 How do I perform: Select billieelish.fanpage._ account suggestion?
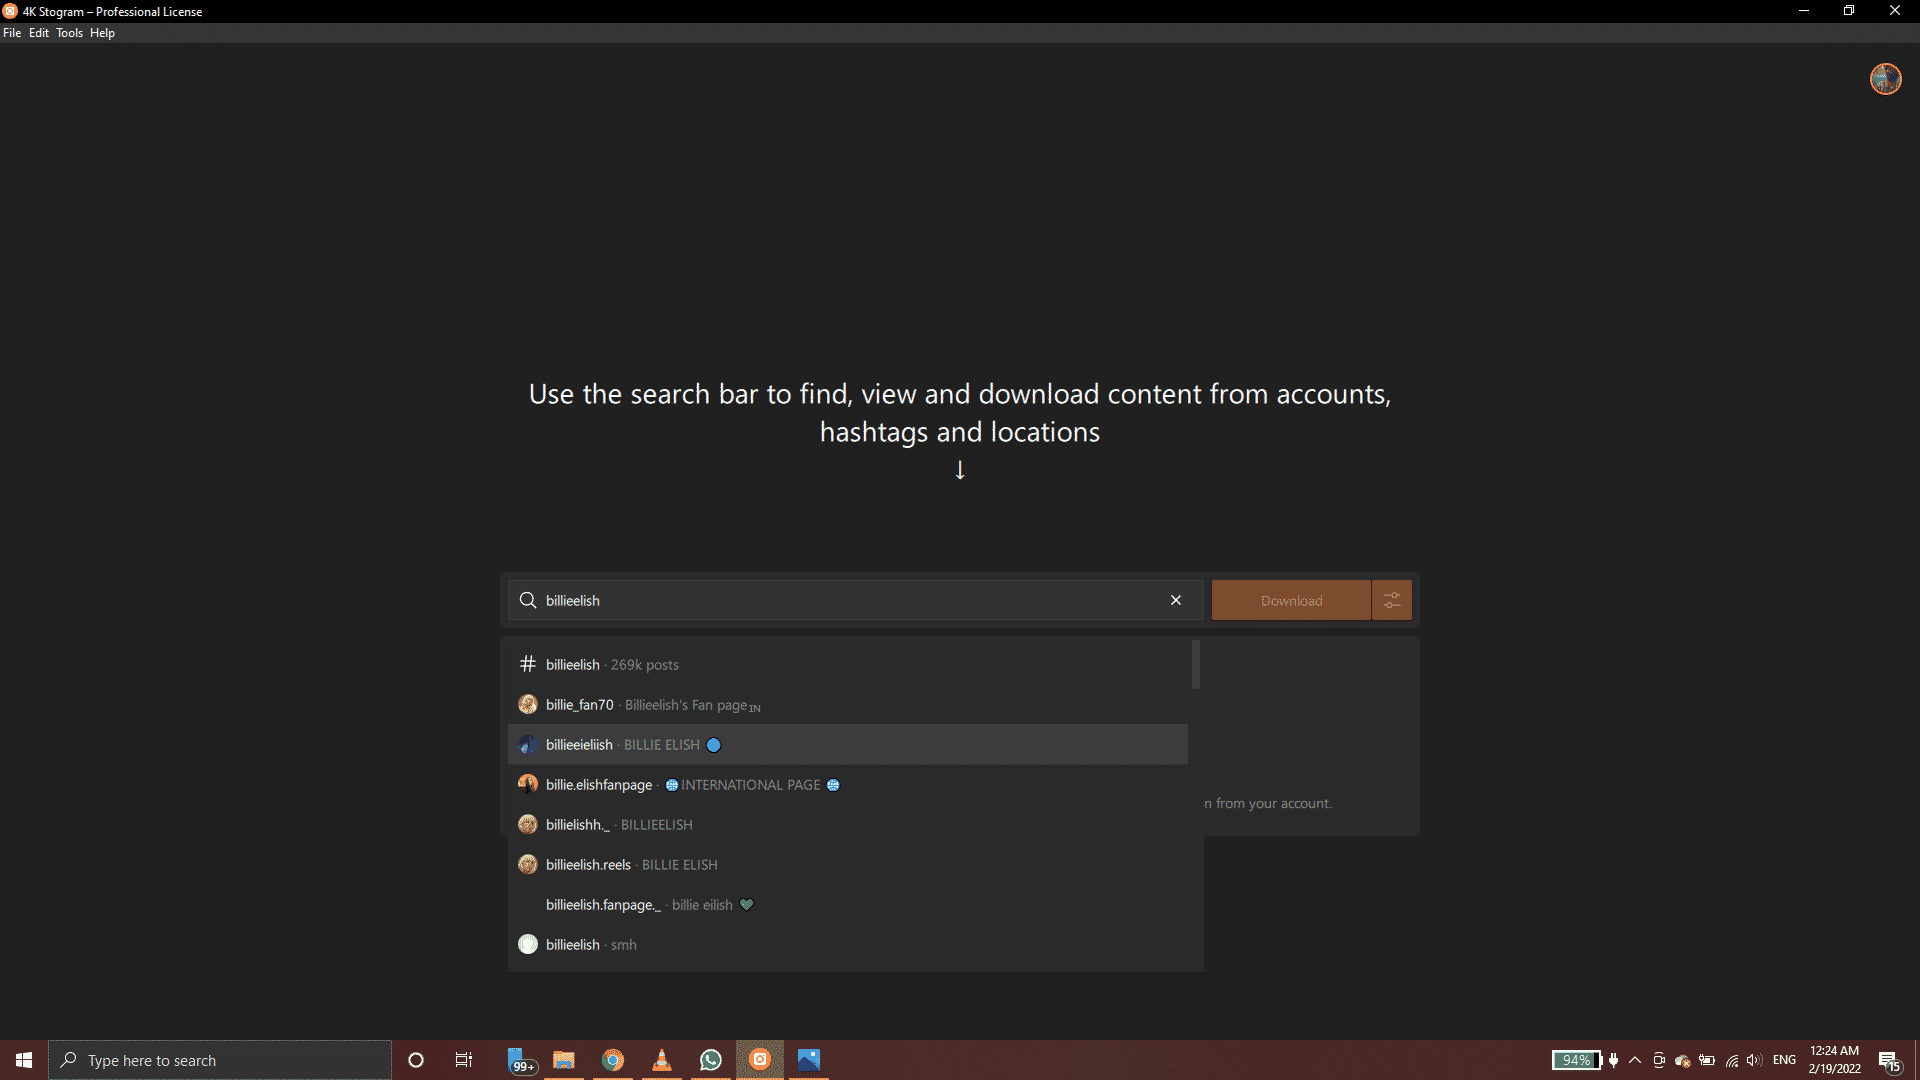848,905
